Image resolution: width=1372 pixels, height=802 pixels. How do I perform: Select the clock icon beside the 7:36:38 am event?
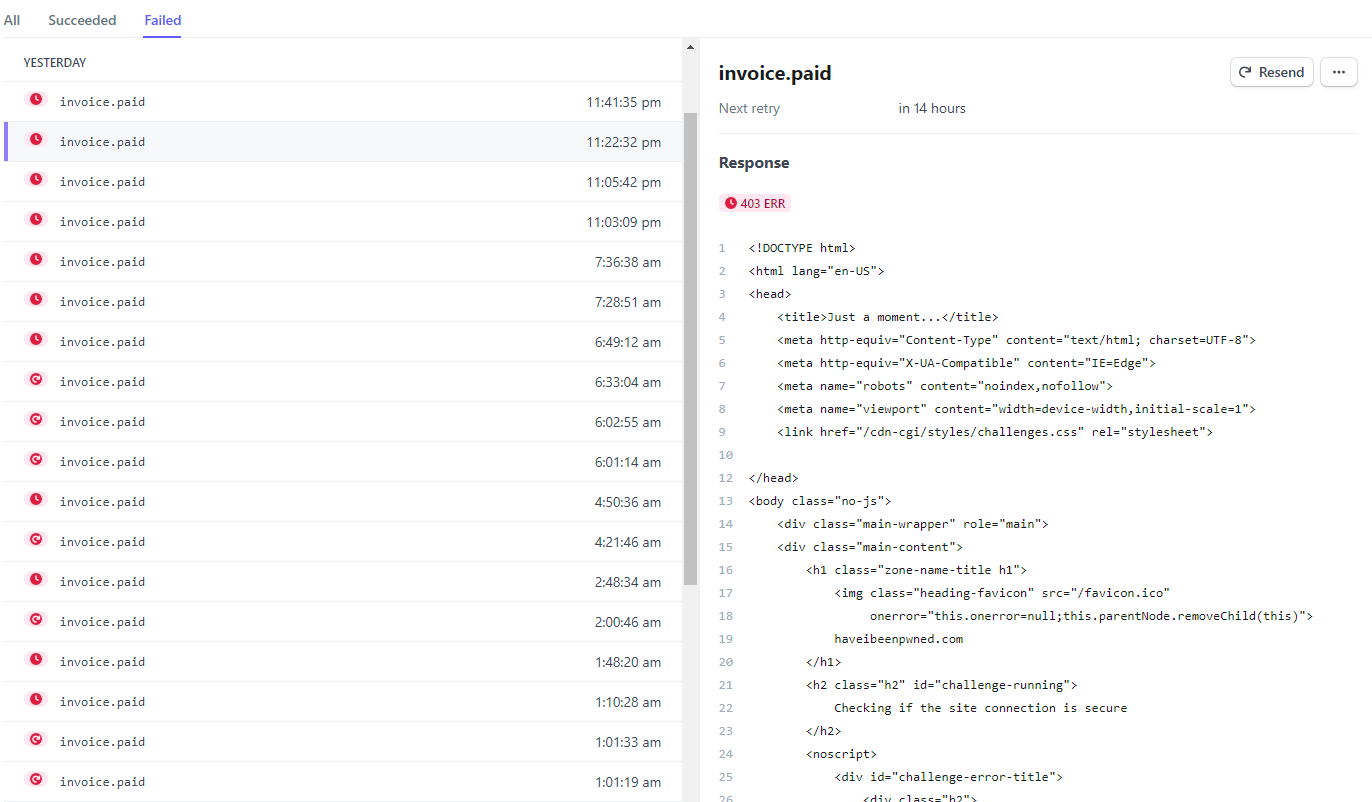[x=36, y=260]
